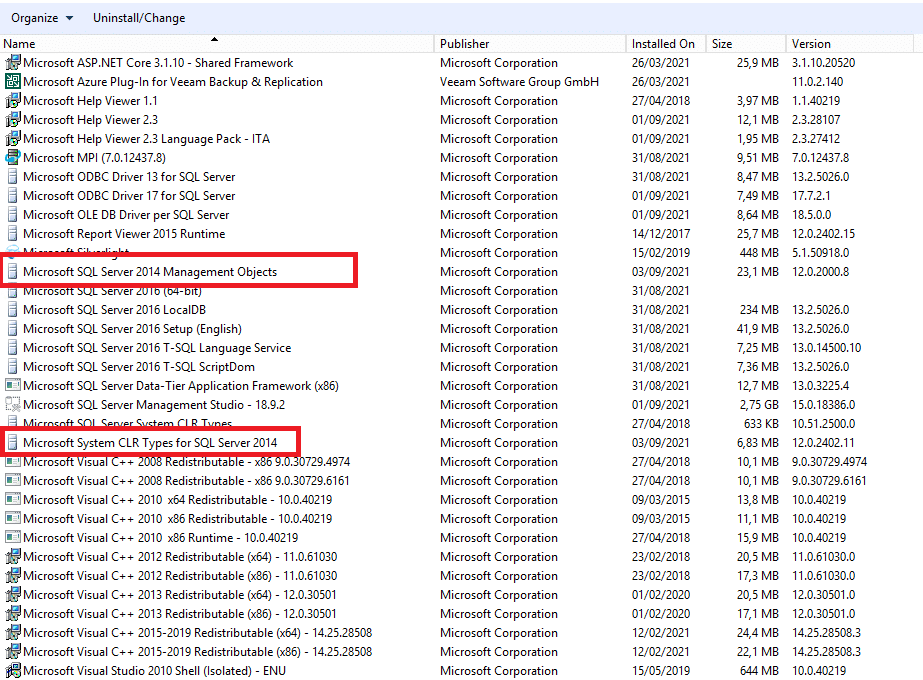Click the Visual Studio 2010 Shell (Isolated) icon
The width and height of the screenshot is (923, 680).
(12, 671)
